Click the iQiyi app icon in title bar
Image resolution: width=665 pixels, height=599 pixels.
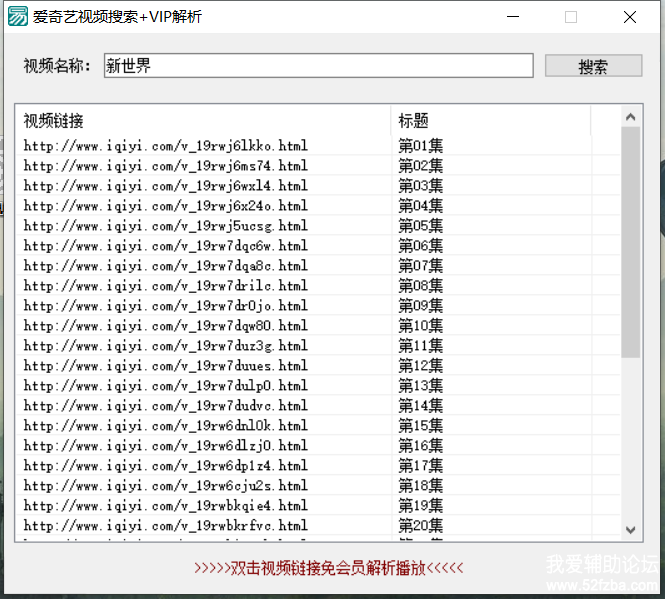click(18, 16)
